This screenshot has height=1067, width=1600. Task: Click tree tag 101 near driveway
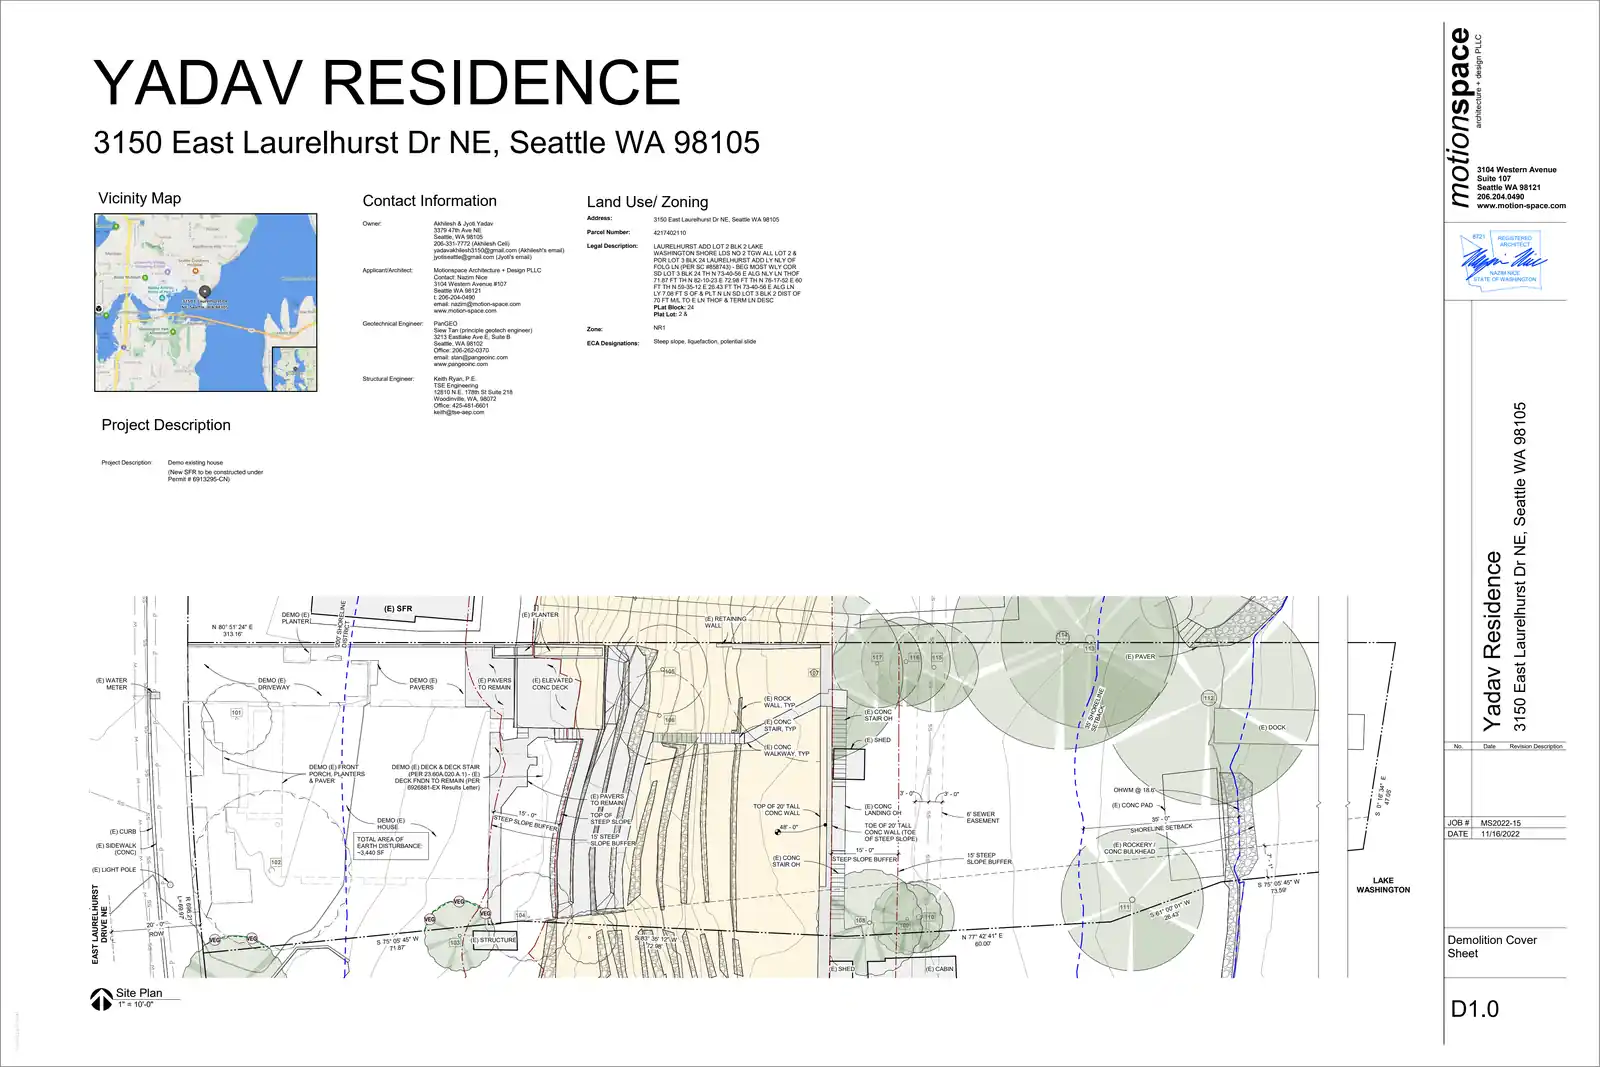(237, 713)
